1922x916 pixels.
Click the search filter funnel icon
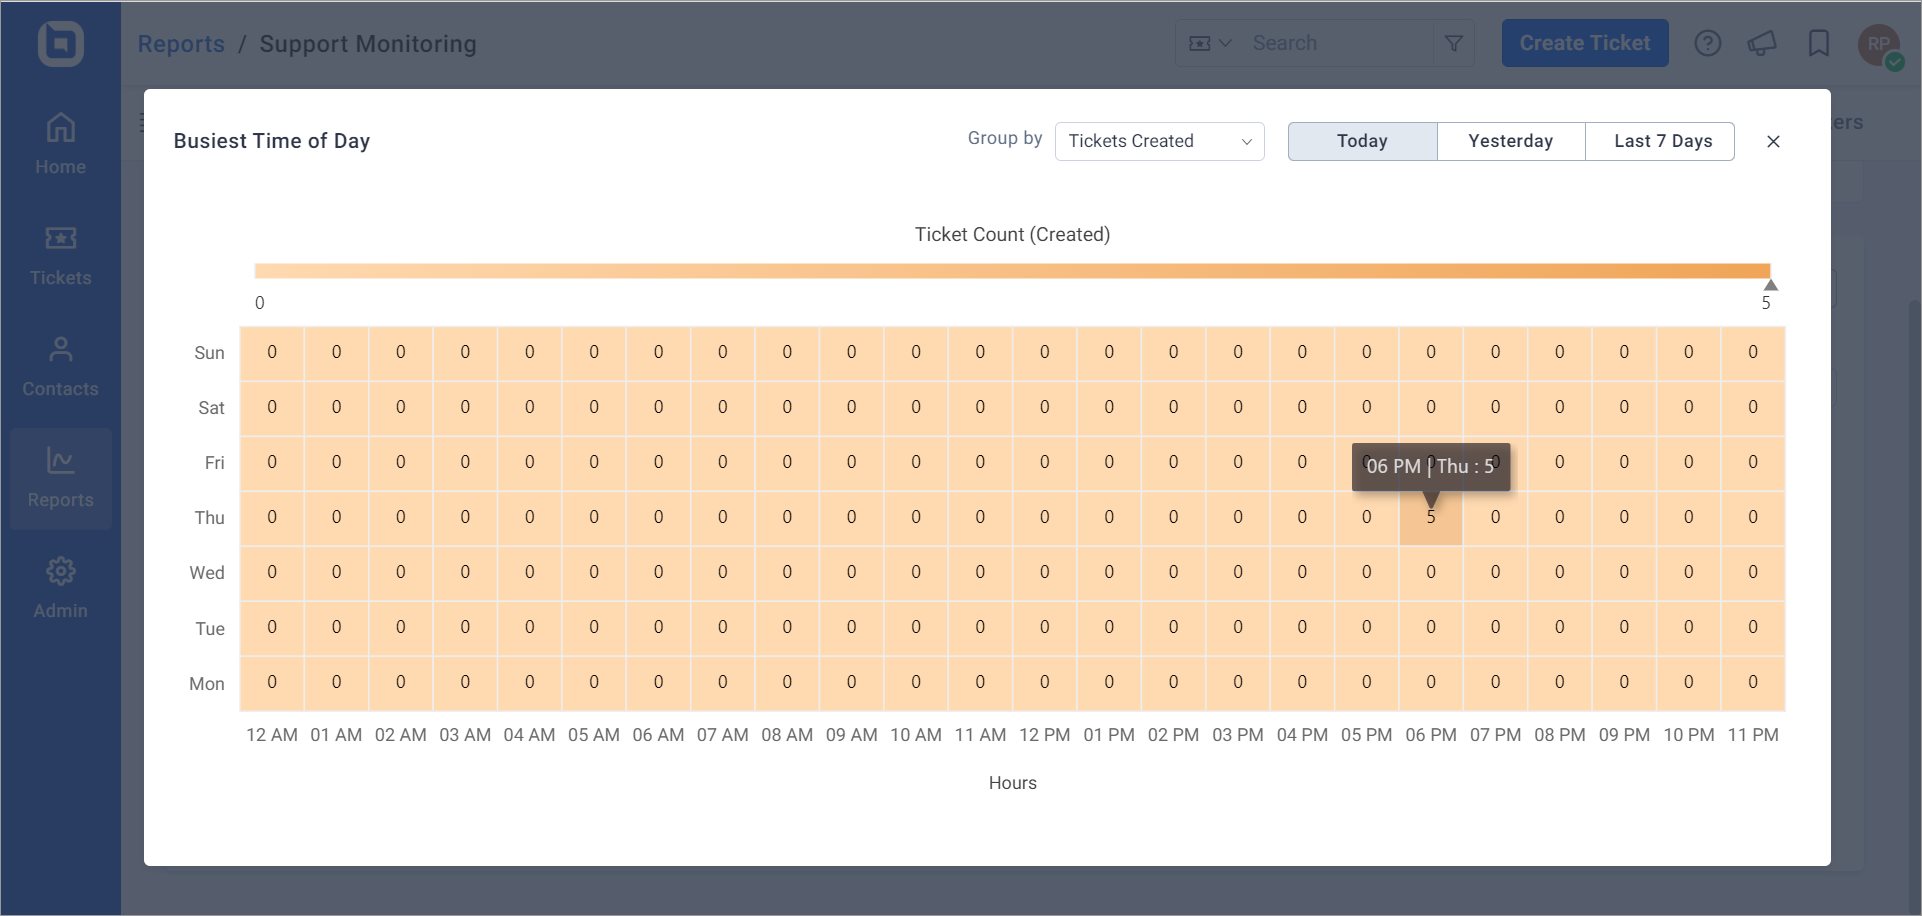point(1454,43)
